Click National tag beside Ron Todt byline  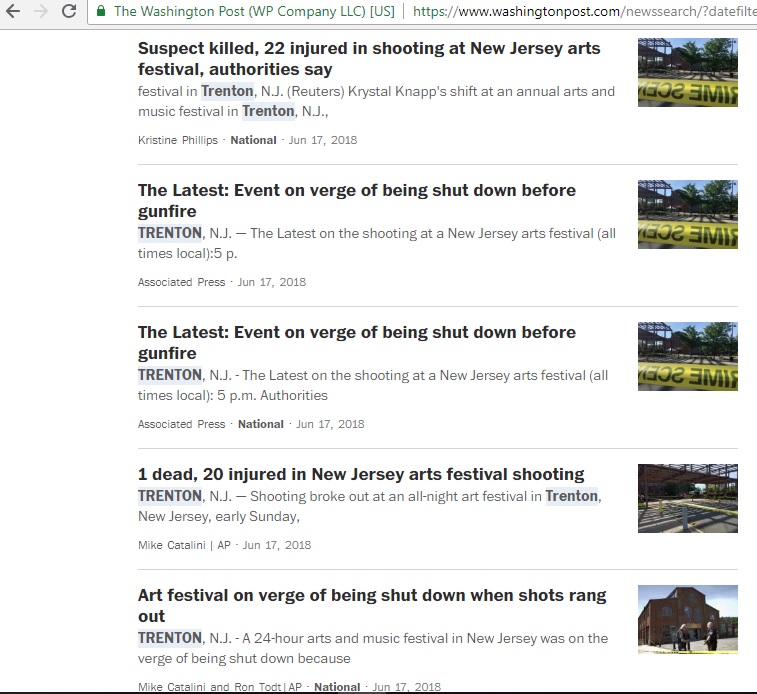pyautogui.click(x=337, y=687)
